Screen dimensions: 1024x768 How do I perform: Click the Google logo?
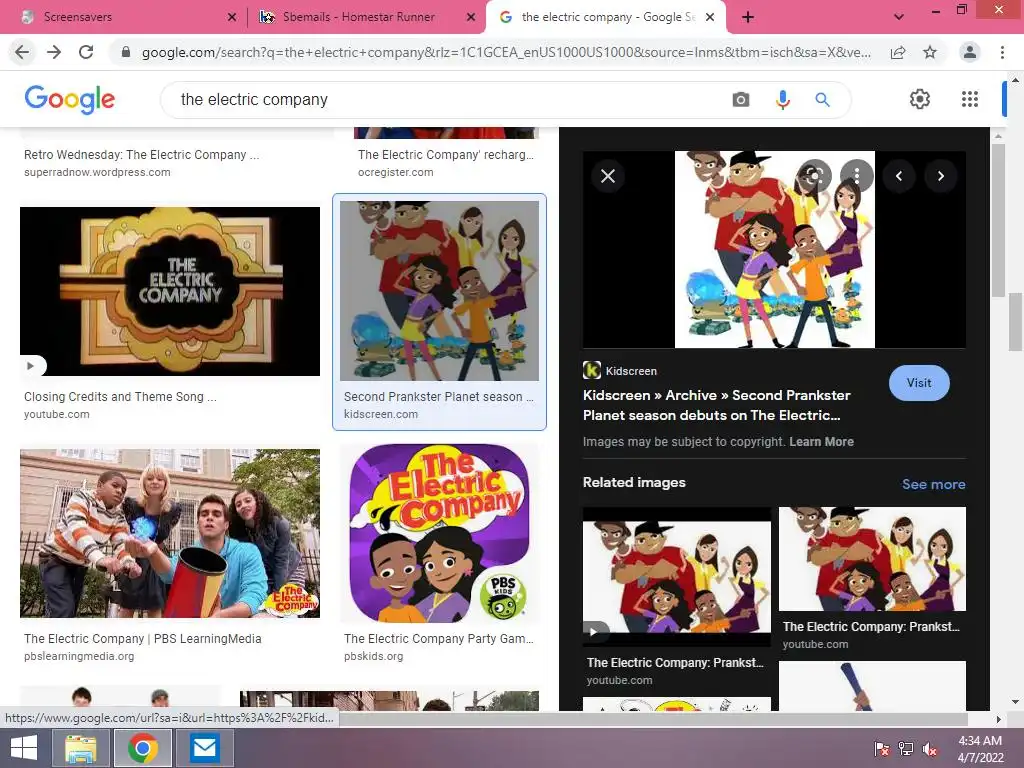point(69,99)
